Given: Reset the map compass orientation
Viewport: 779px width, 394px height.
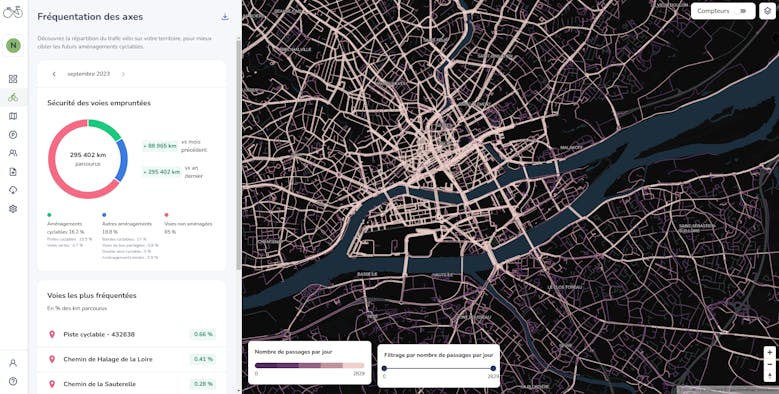Looking at the screenshot, I should click(x=770, y=376).
